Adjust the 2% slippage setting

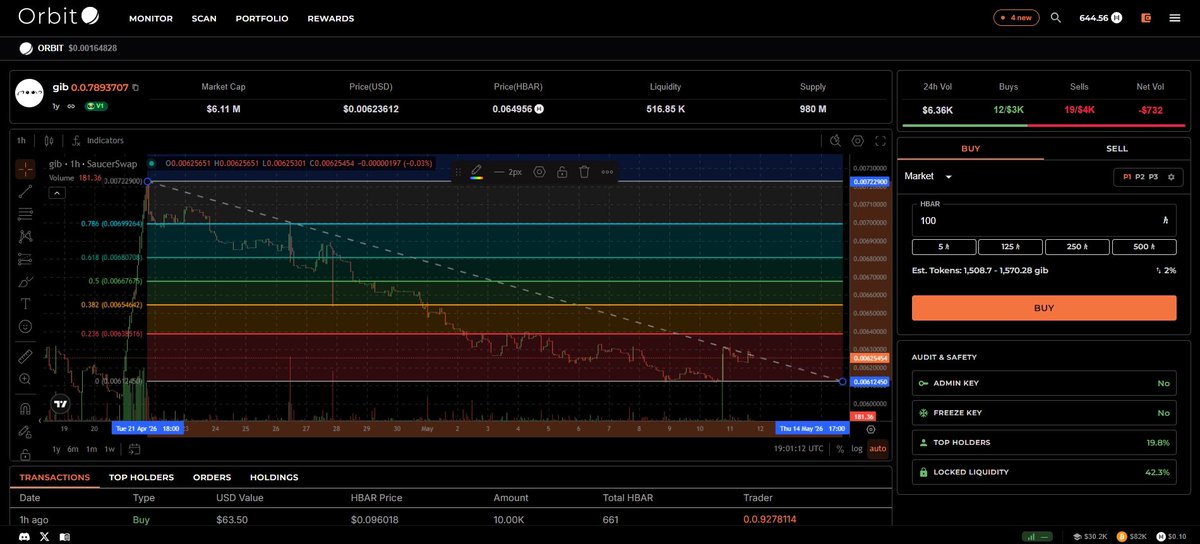click(x=1165, y=270)
